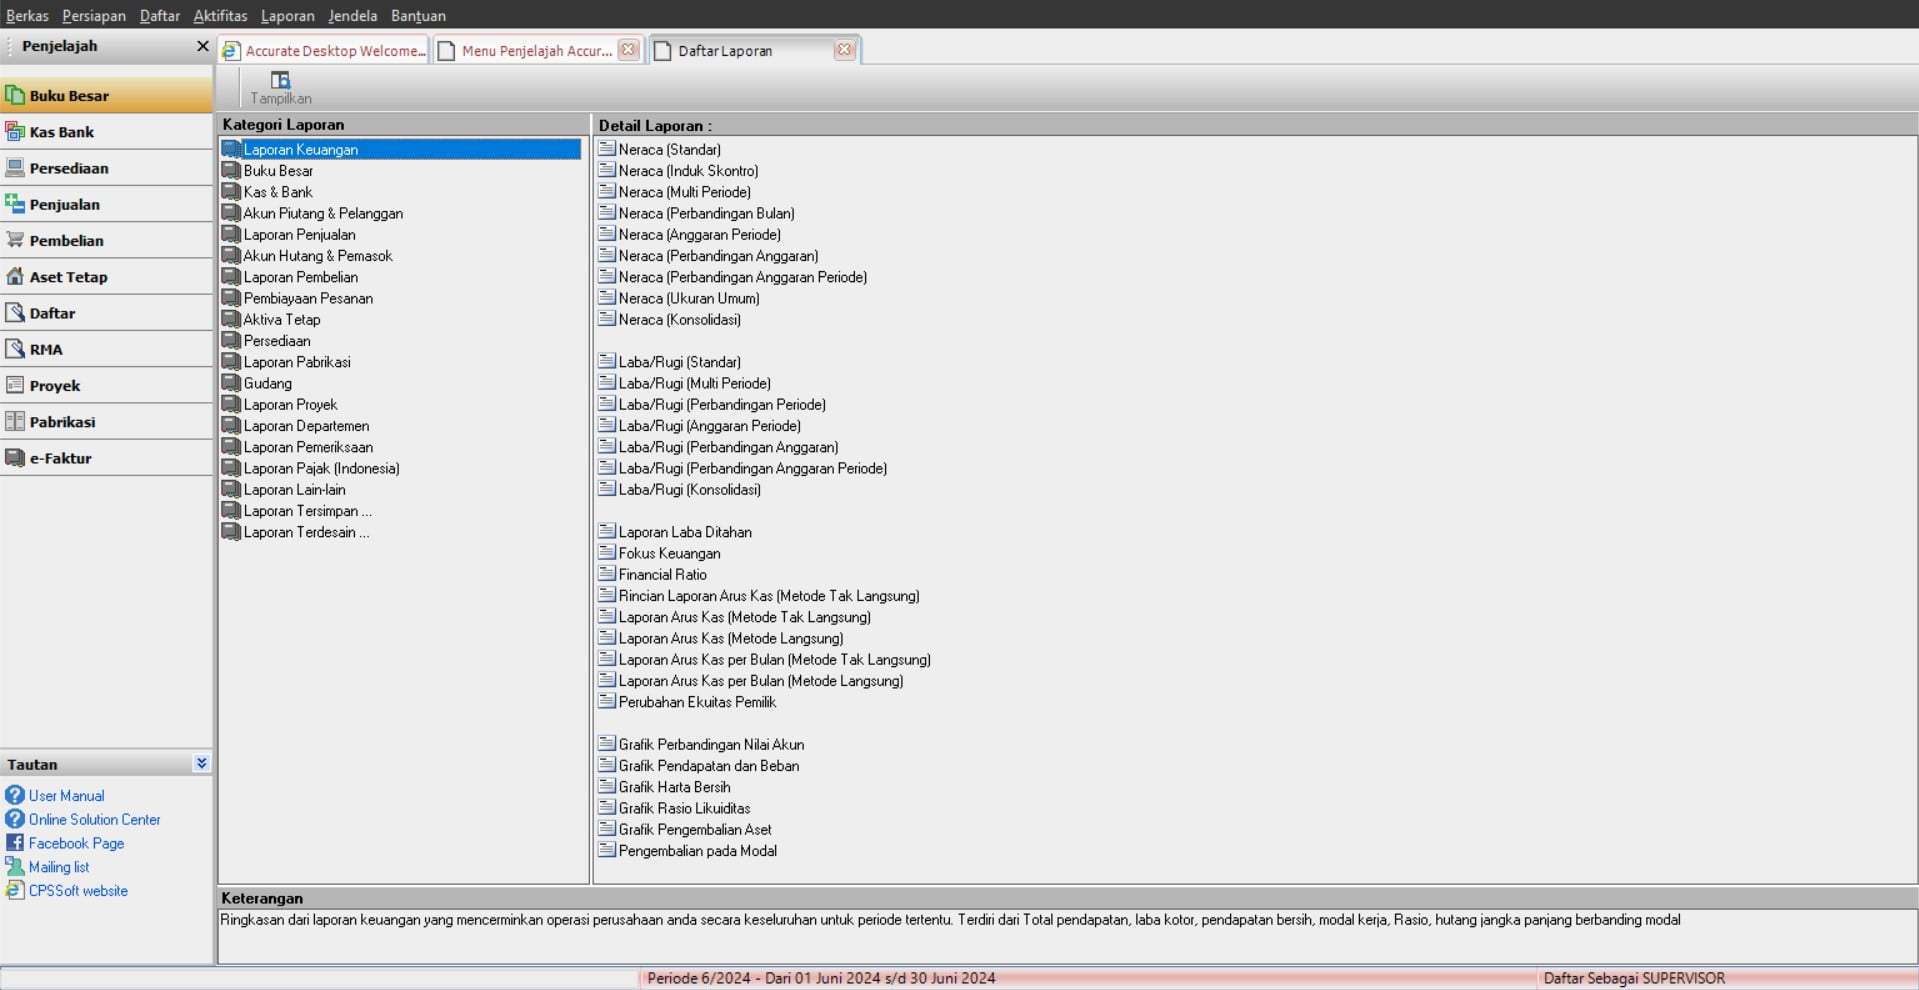Collapse the Tautan panel chevron
This screenshot has height=990, width=1919.
pyautogui.click(x=201, y=763)
